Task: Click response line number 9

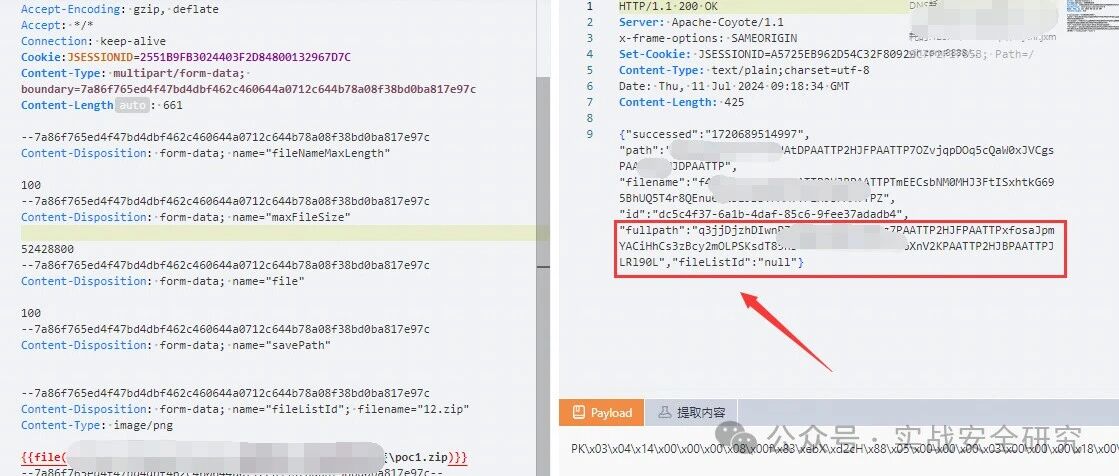Action: click(590, 134)
